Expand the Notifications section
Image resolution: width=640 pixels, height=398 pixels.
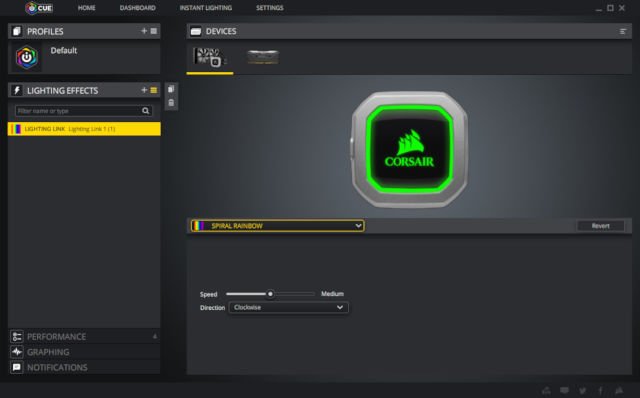[x=84, y=367]
